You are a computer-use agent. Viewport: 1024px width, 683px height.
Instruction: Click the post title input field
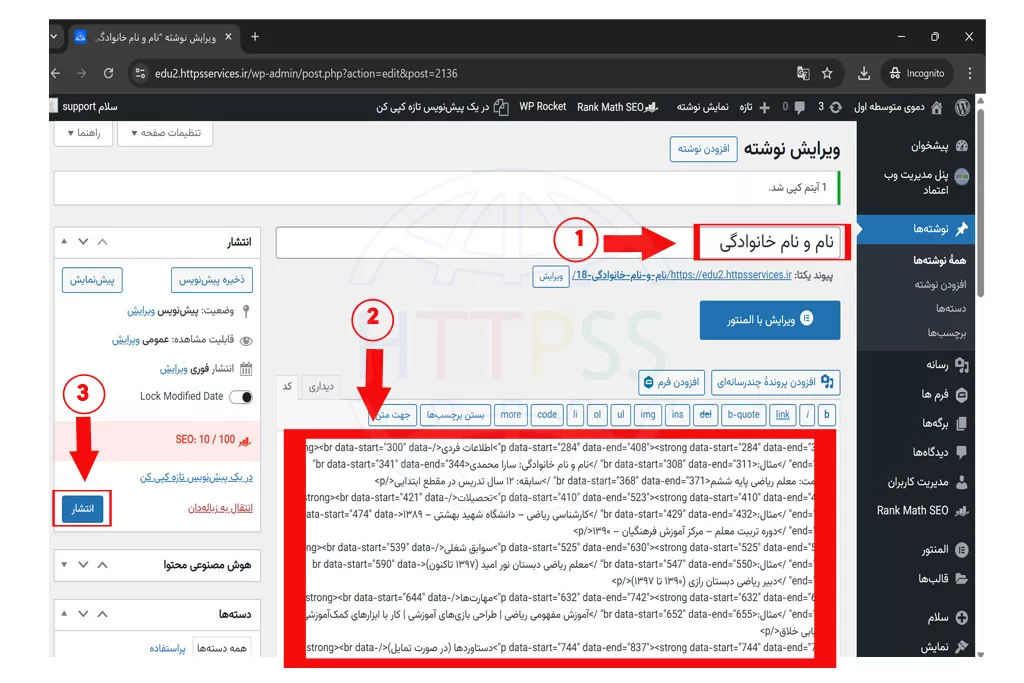(x=560, y=243)
